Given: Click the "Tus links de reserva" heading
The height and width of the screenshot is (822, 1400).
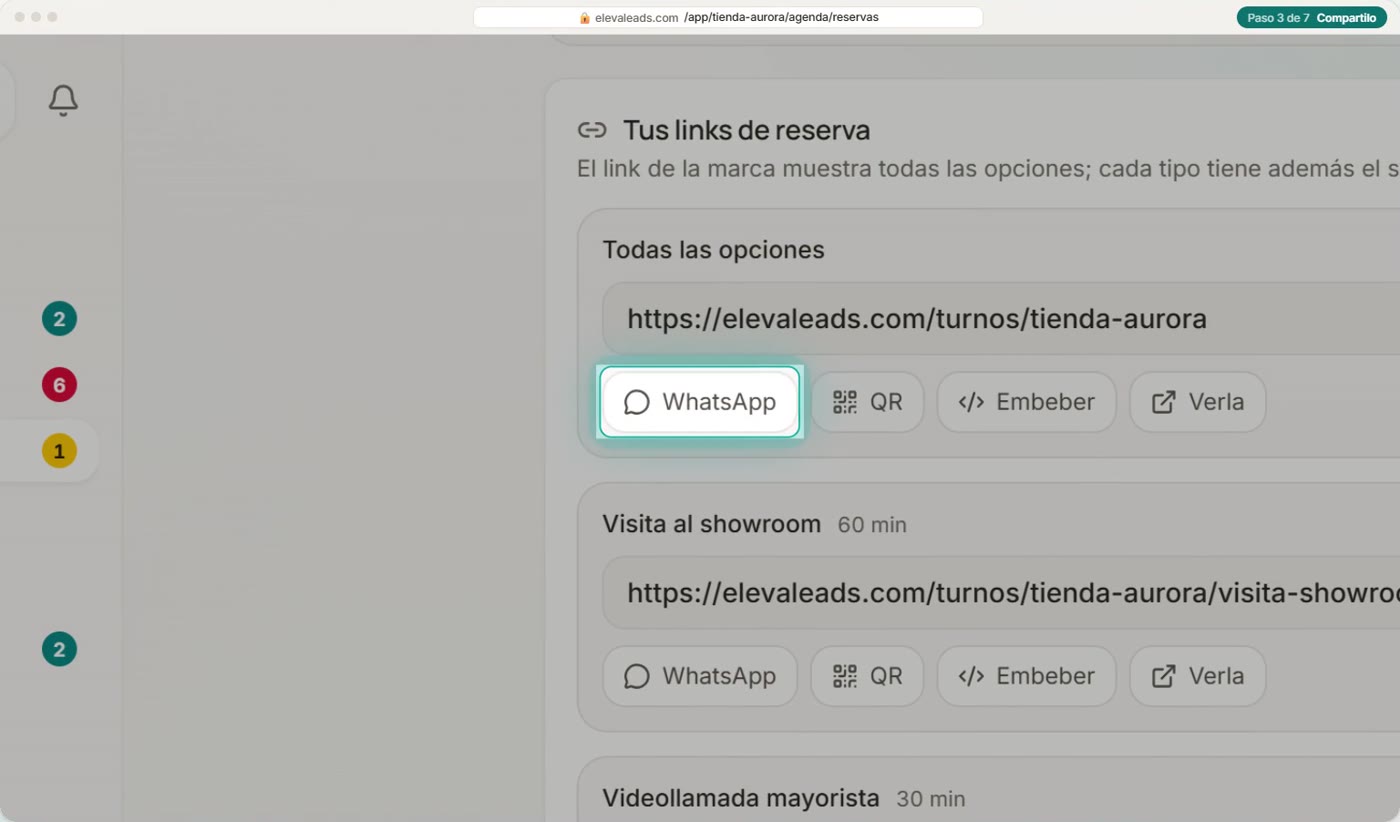Looking at the screenshot, I should pyautogui.click(x=746, y=130).
